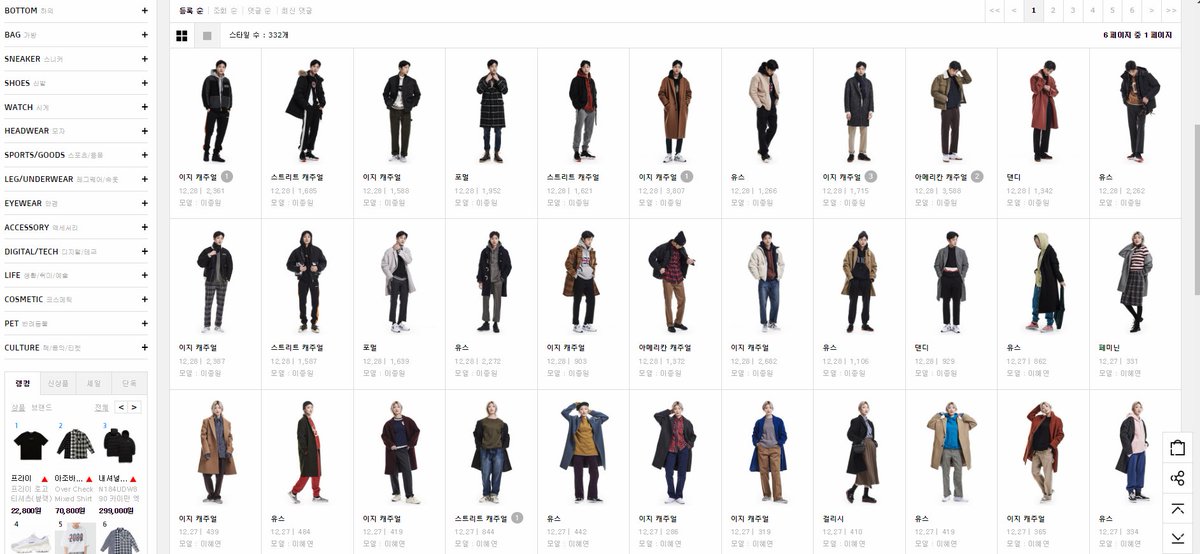Screen dimensions: 1200x554
Task: Sort by 댓글 순
Action: 259,10
